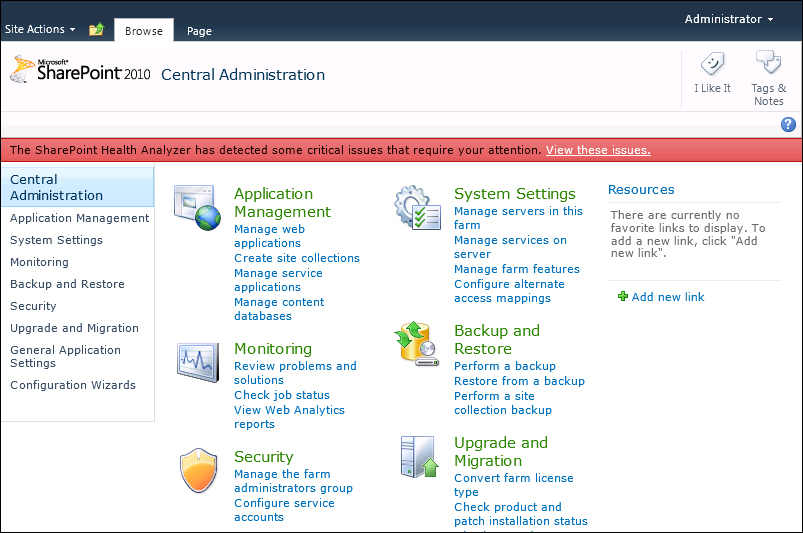Click the Backup and Restore database icon

click(x=417, y=344)
